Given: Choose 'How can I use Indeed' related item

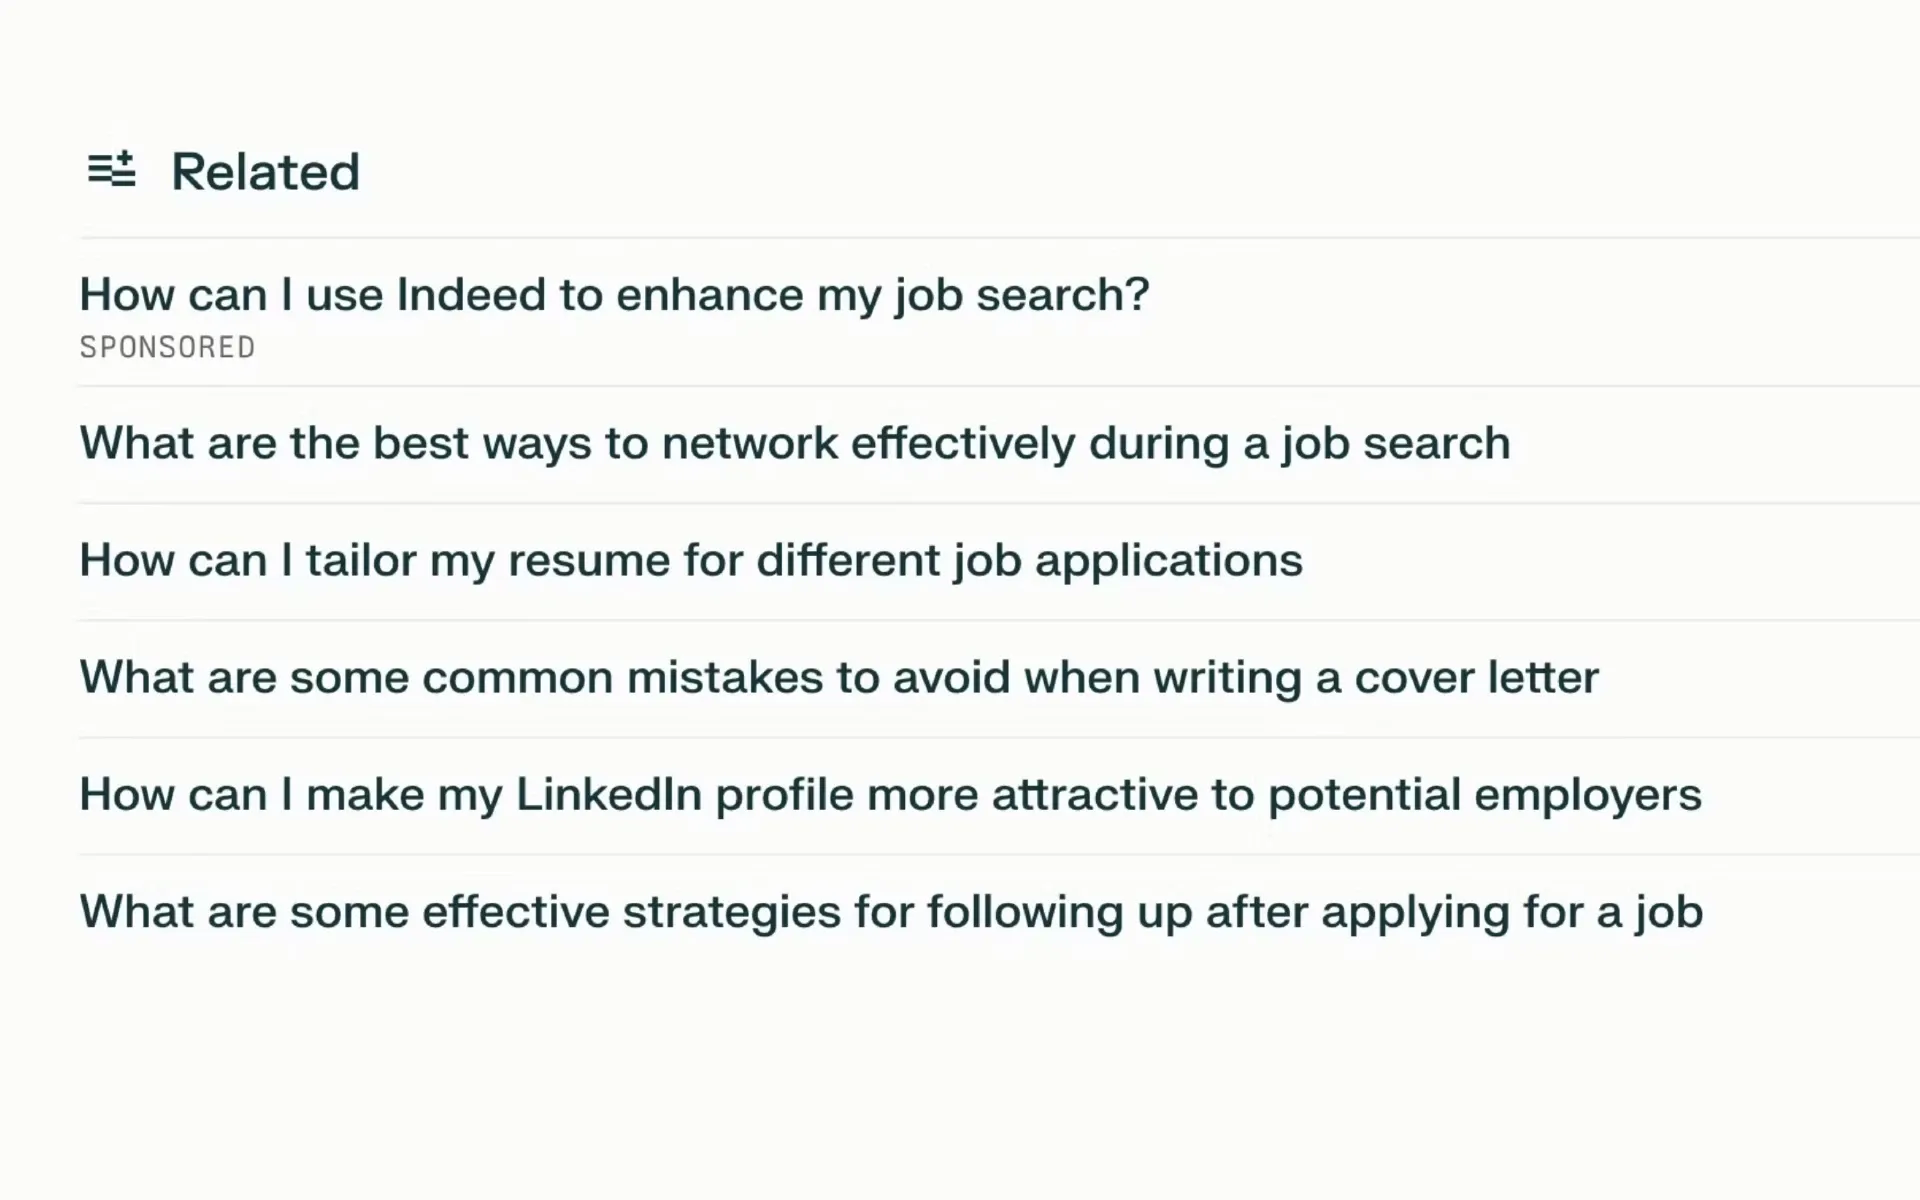Looking at the screenshot, I should click(614, 295).
